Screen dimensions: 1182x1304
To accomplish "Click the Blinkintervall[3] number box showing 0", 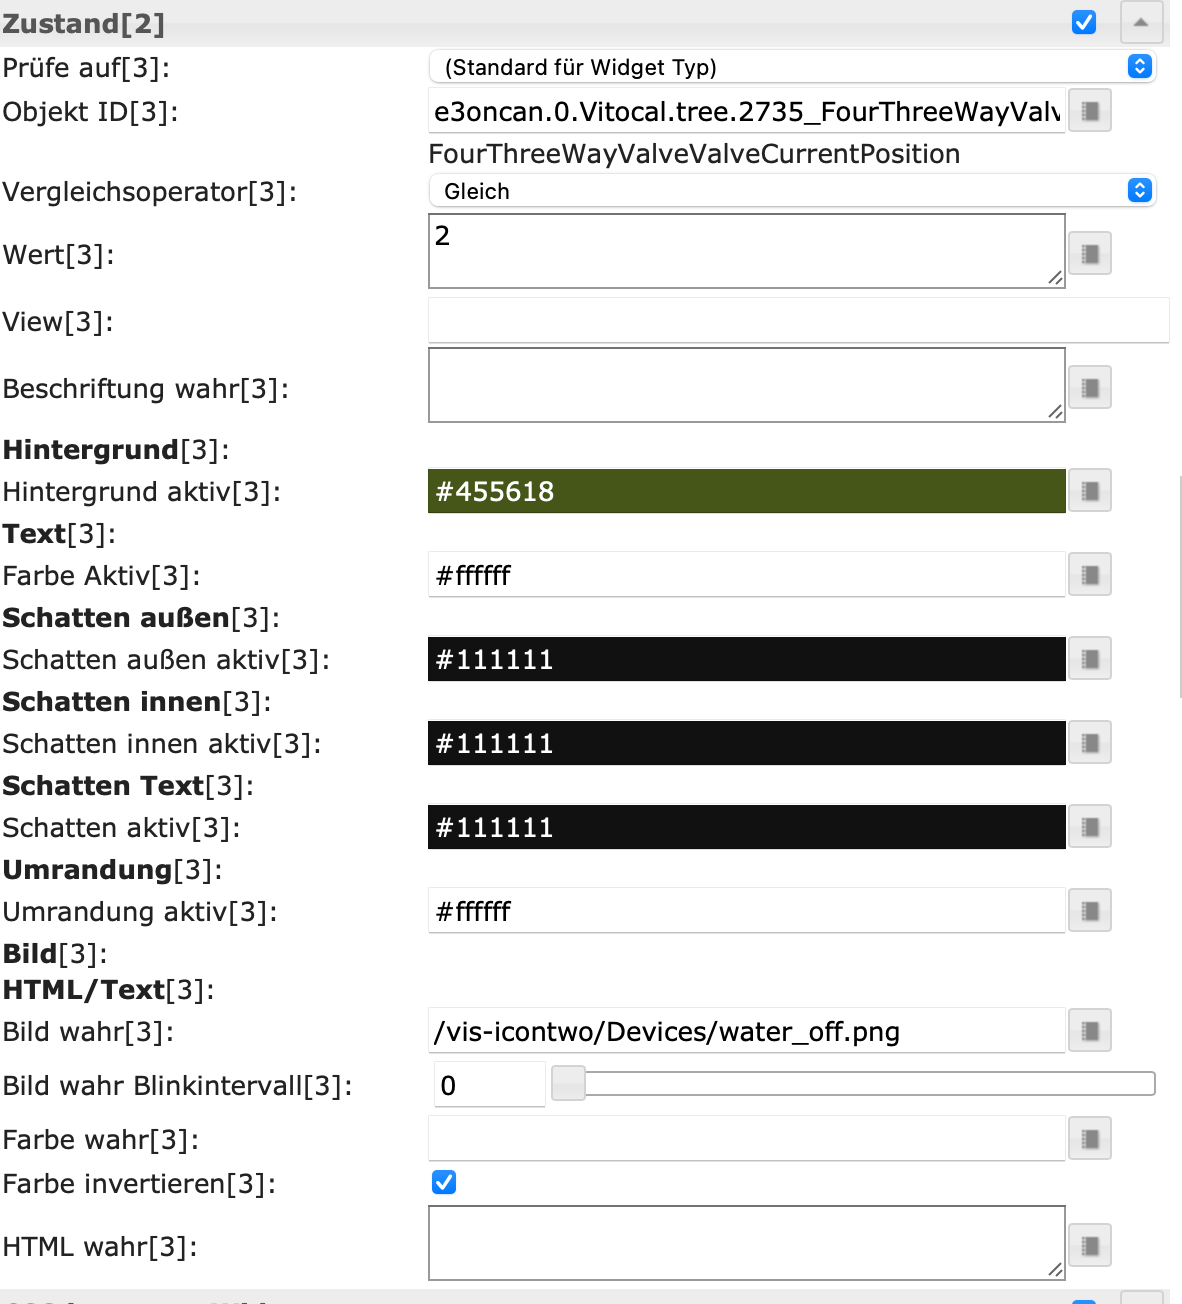I will [489, 1085].
